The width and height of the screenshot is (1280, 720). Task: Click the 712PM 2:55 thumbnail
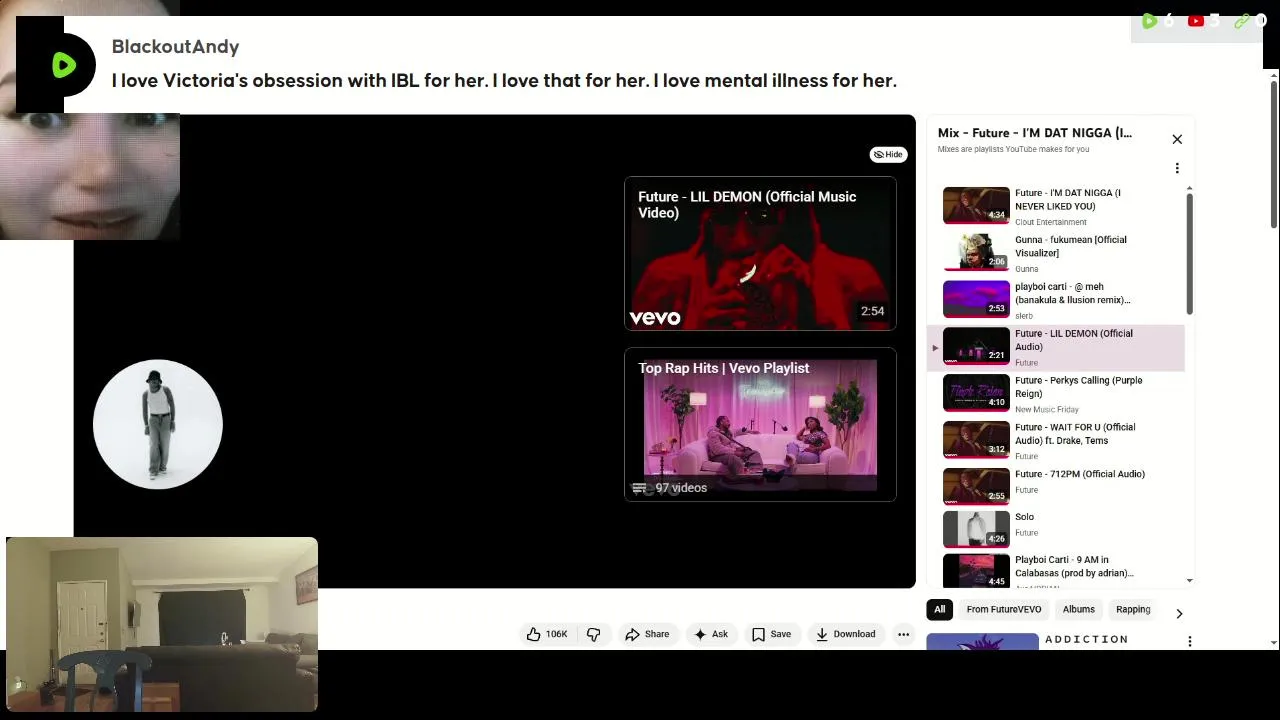[976, 486]
